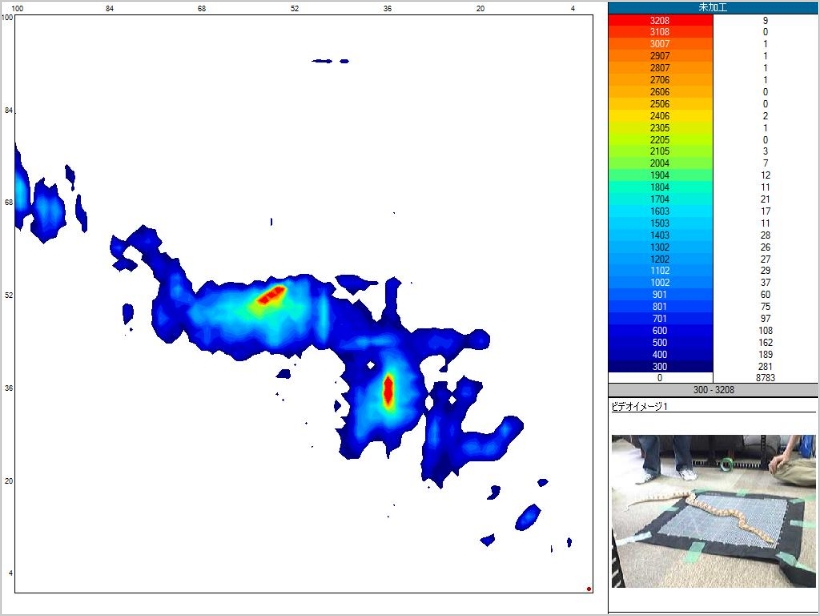Image resolution: width=820 pixels, height=616 pixels.
Task: Pick the yellow 2406 legend swatch
Action: coord(660,116)
